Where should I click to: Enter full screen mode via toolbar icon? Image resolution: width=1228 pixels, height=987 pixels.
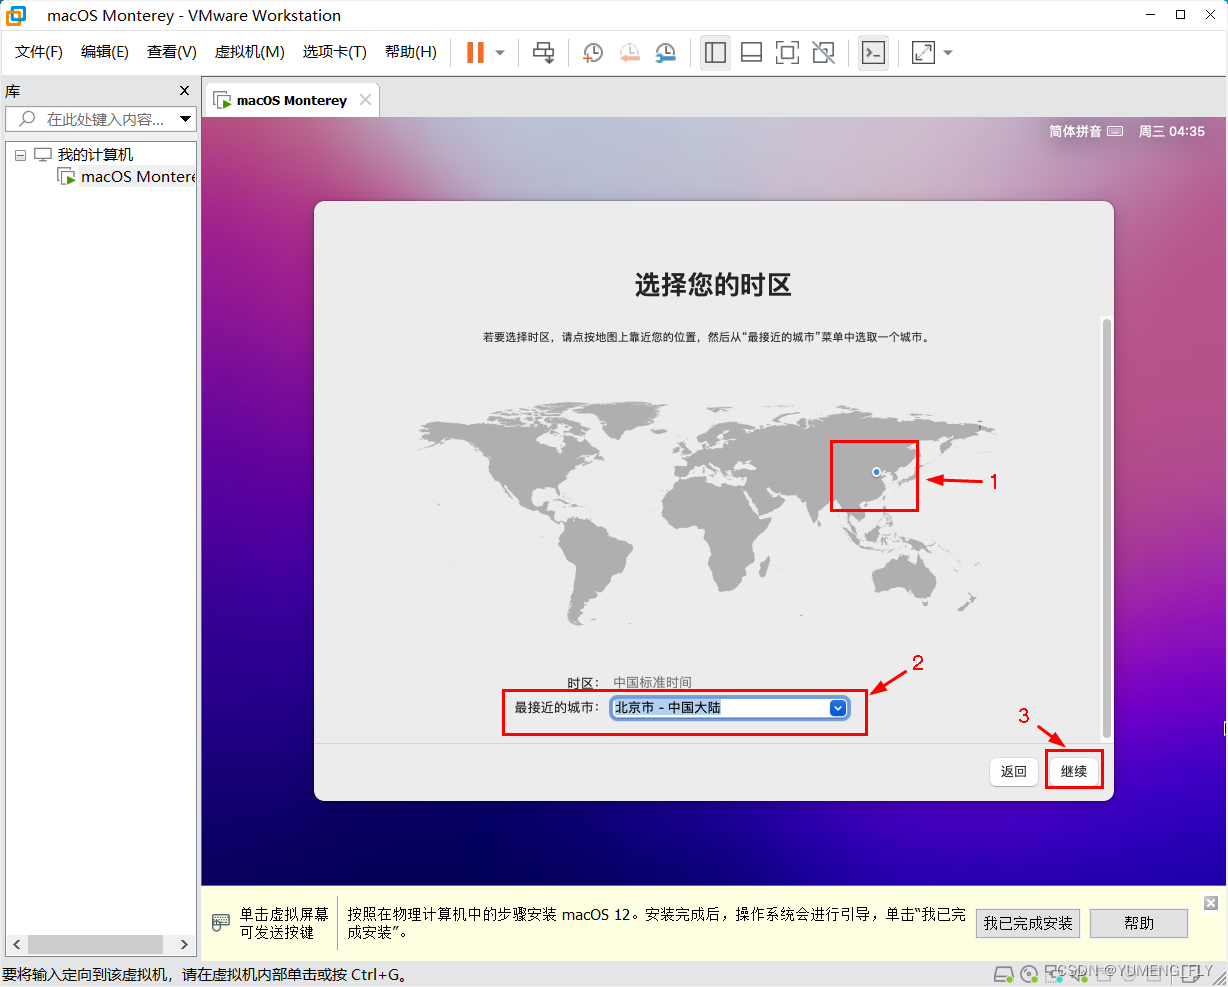coord(788,52)
